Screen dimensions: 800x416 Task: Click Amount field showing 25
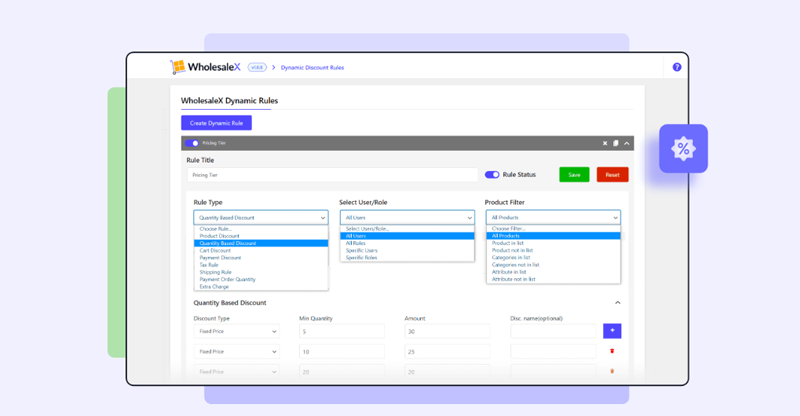pos(447,352)
